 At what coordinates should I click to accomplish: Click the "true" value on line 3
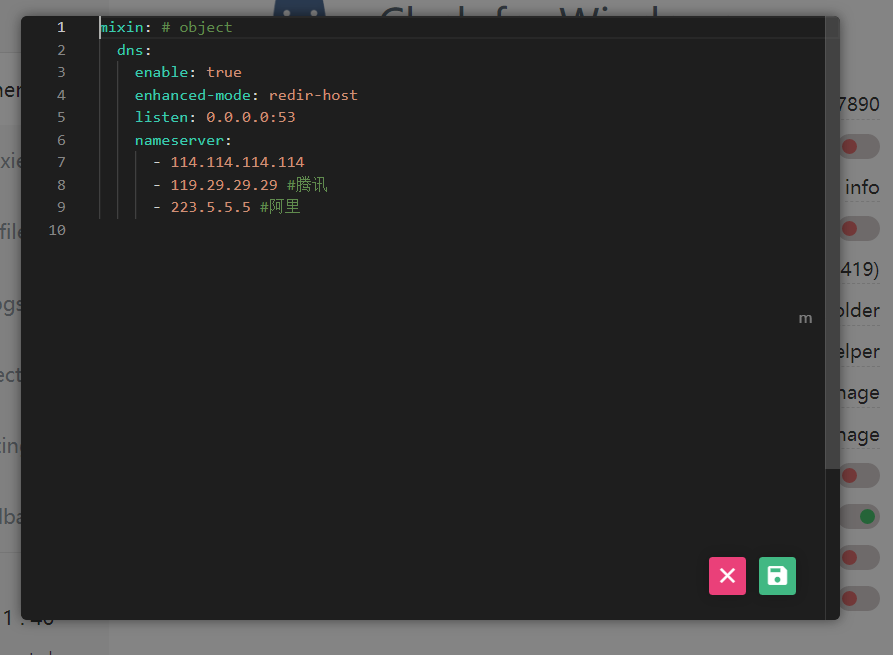[224, 72]
